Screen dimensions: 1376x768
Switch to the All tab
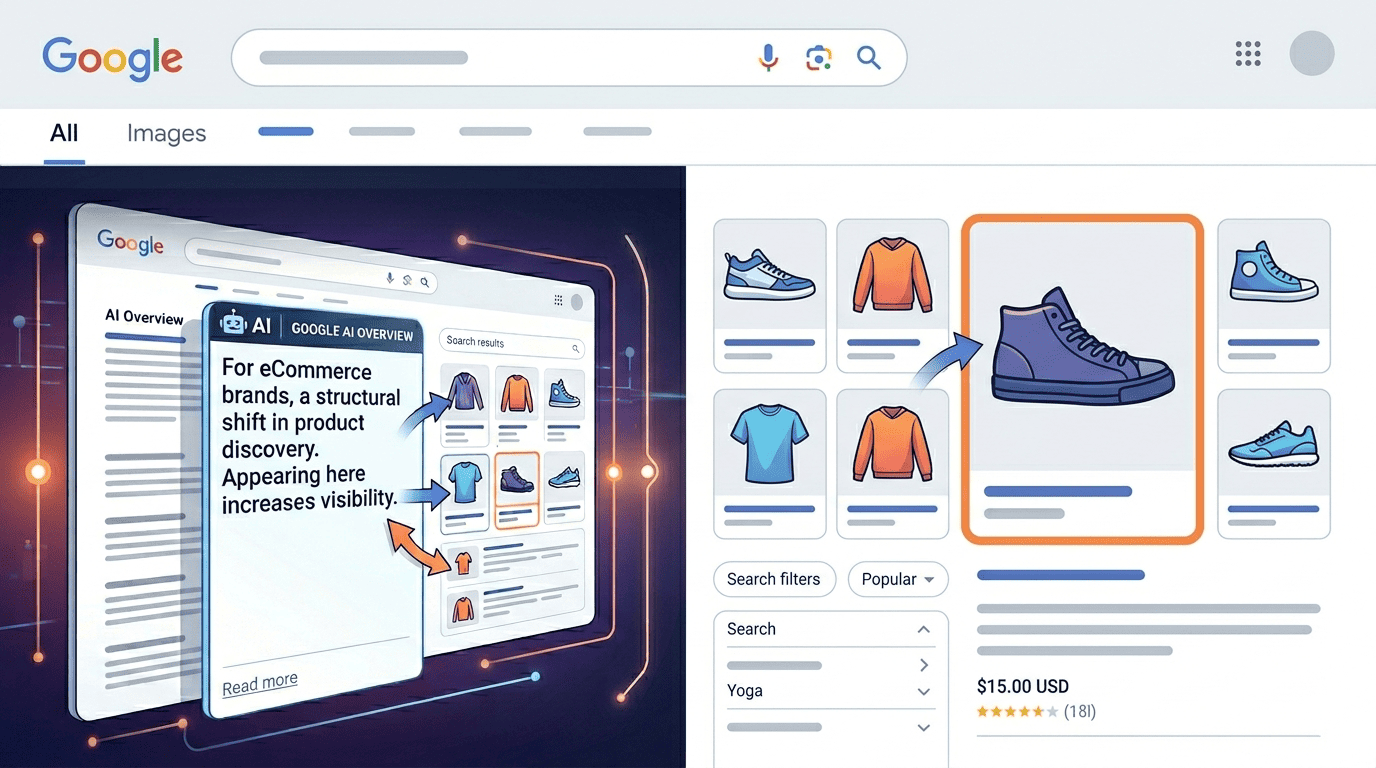tap(64, 134)
